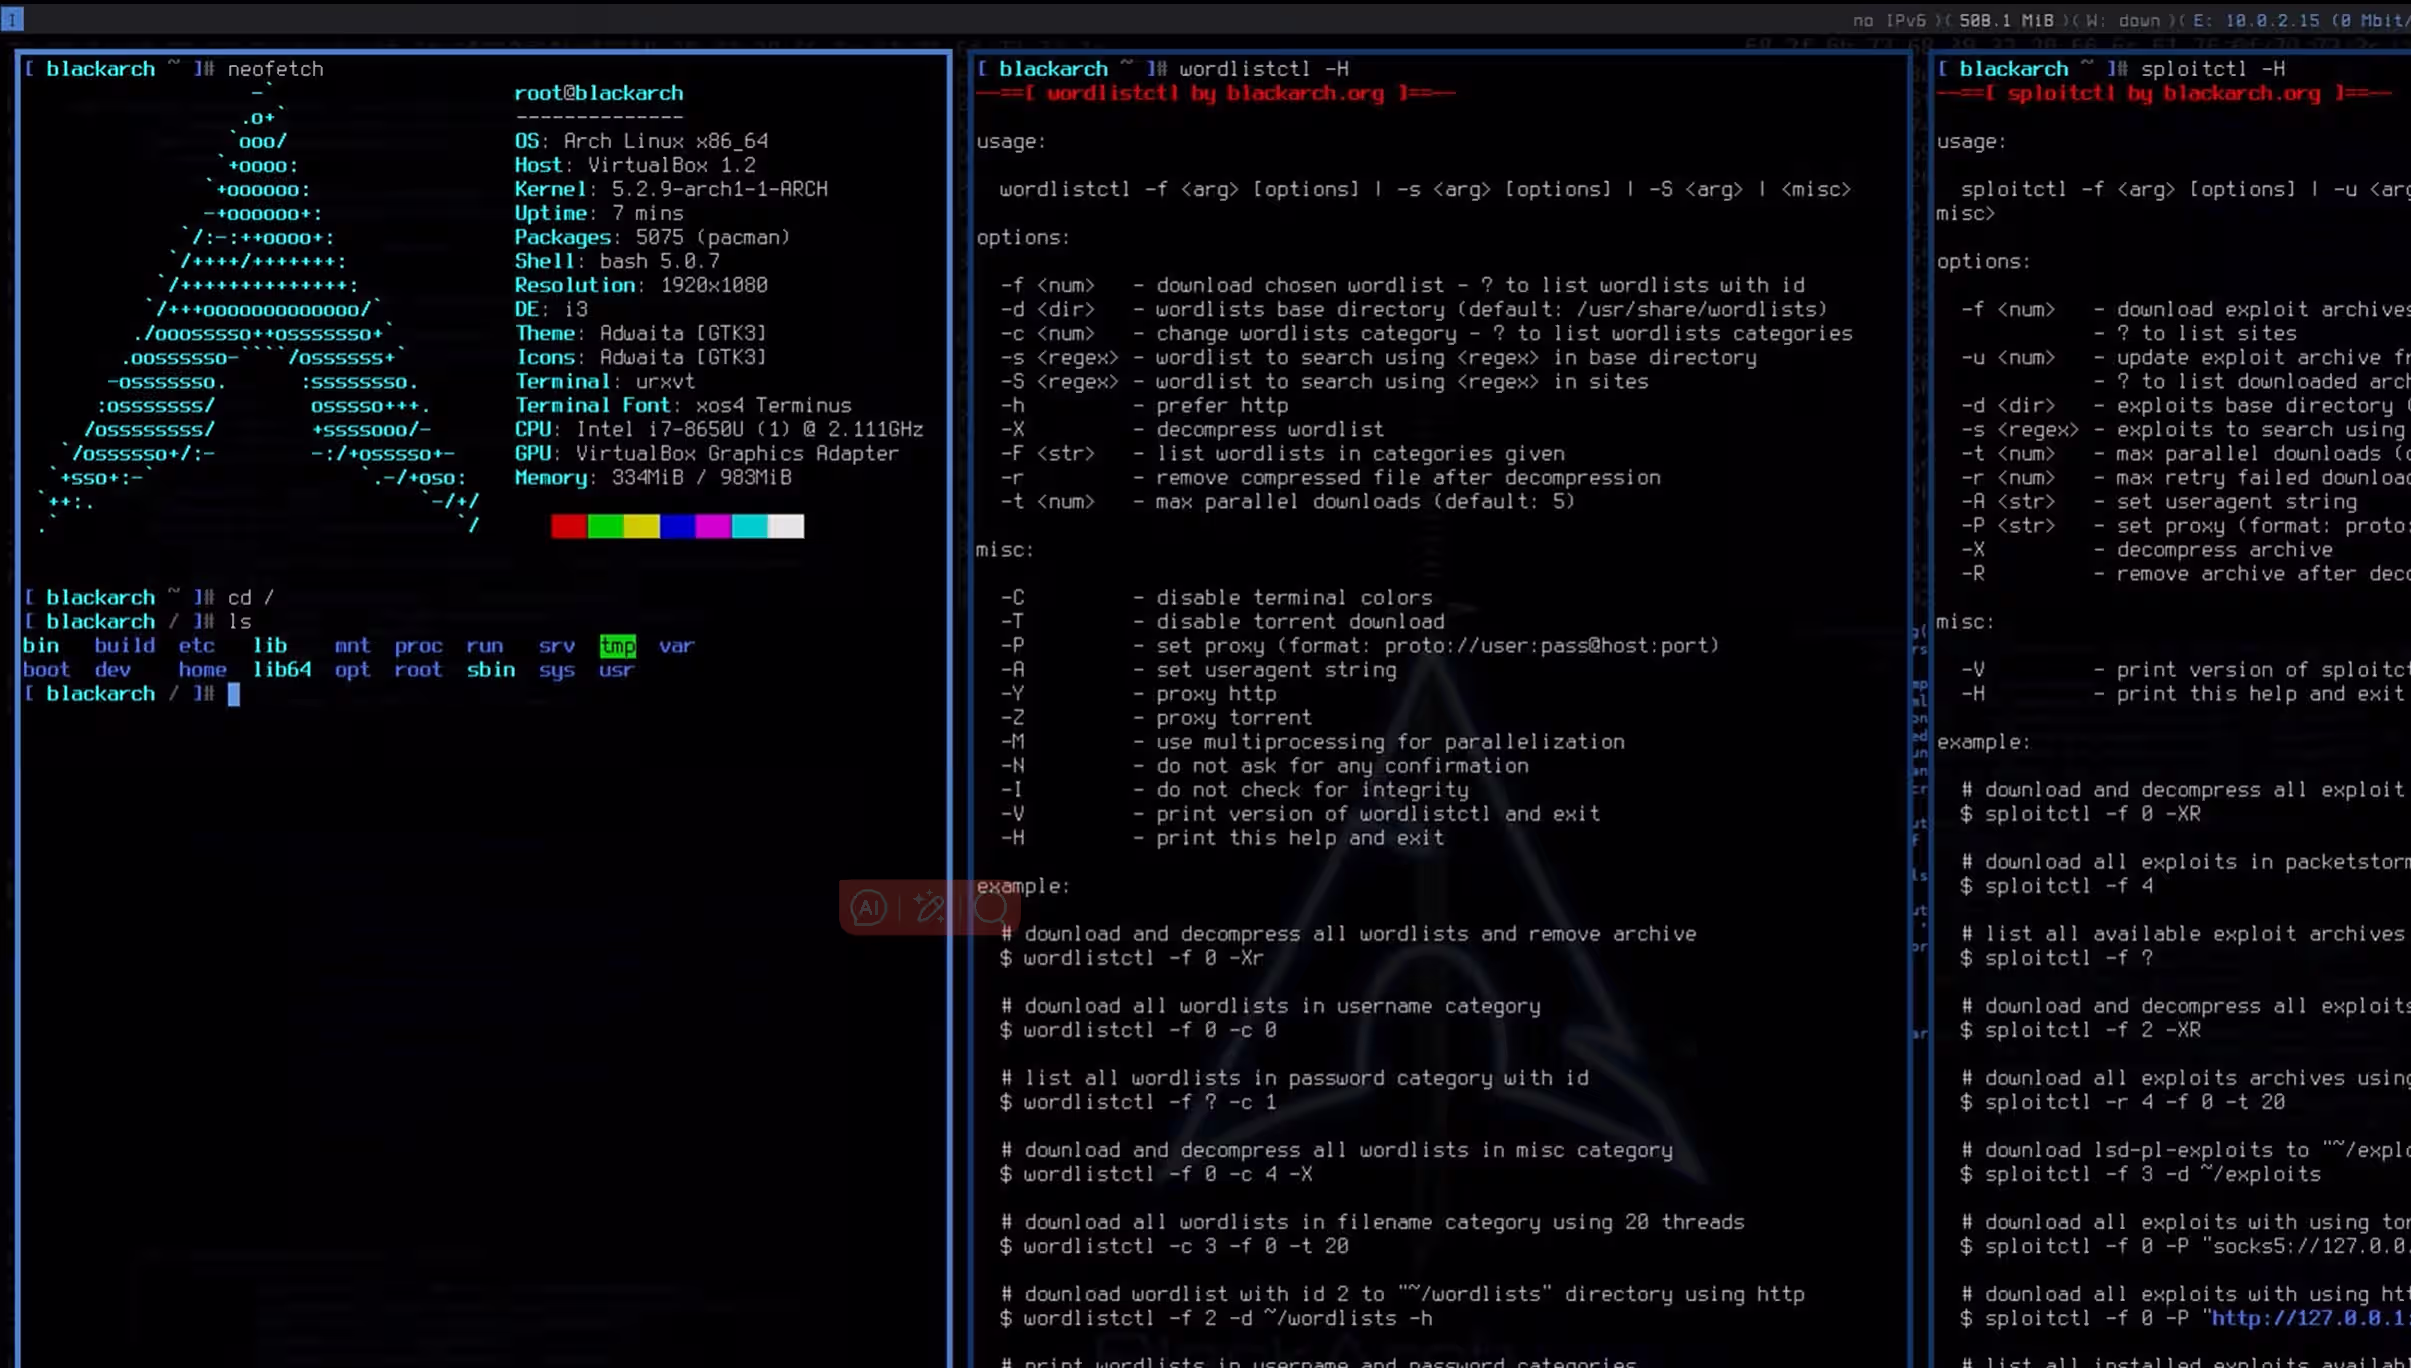Click the red neofetch color block
This screenshot has width=2411, height=1368.
tap(568, 526)
